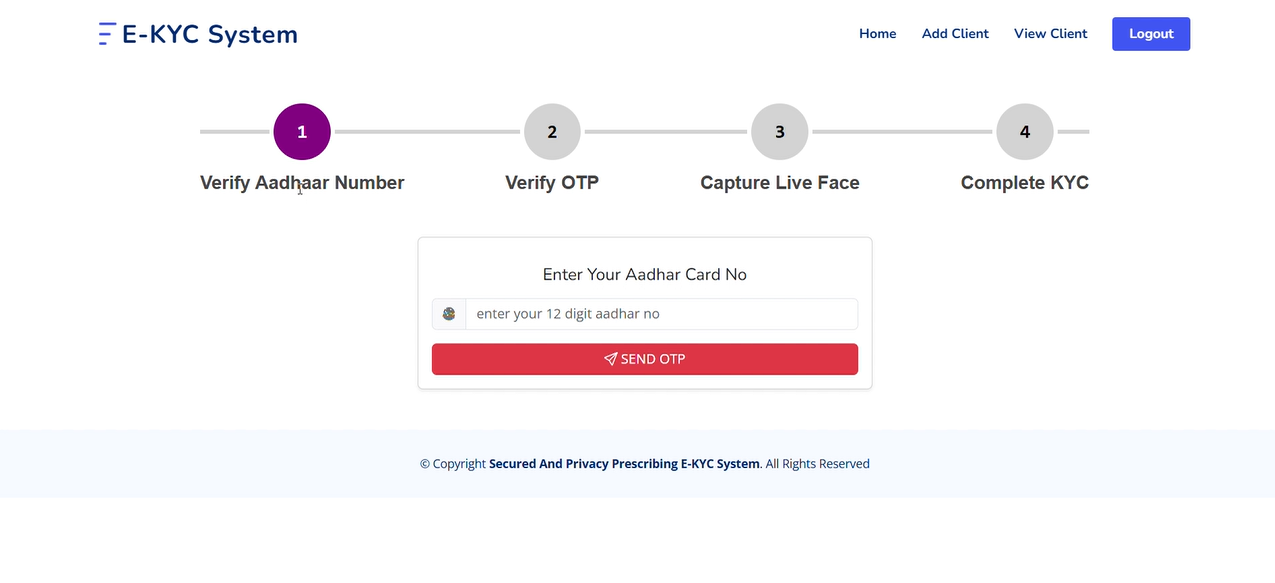The width and height of the screenshot is (1275, 583).
Task: Click the Capture Live Face step label
Action: pos(780,183)
